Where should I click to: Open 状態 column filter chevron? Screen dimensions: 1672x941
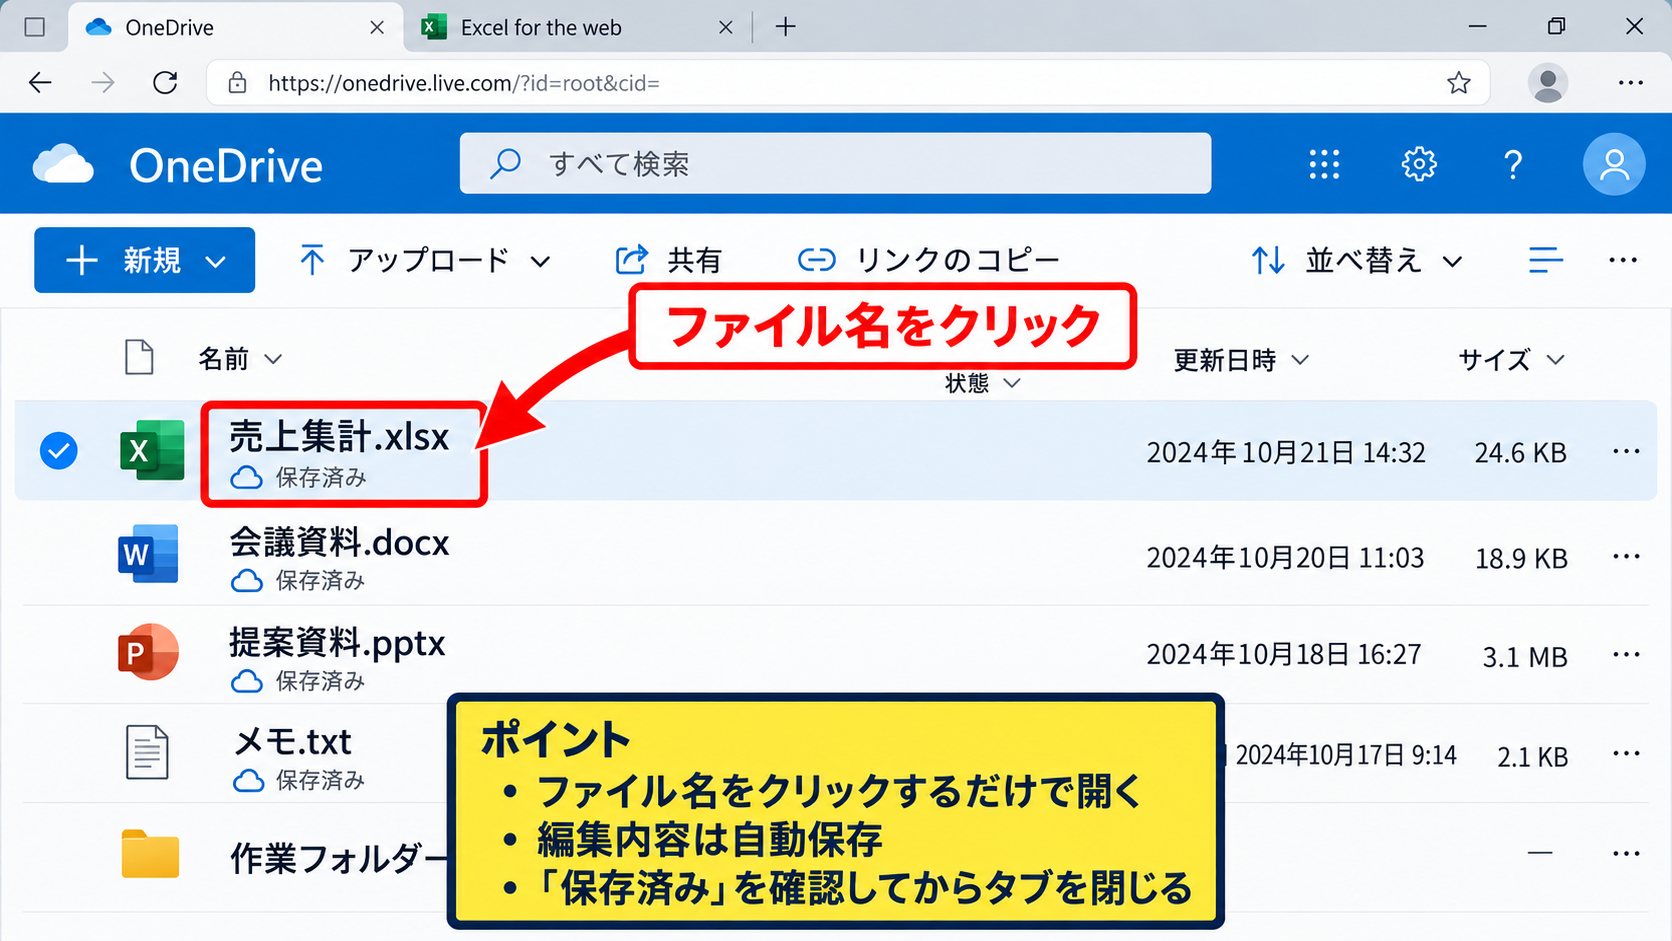pos(1012,383)
